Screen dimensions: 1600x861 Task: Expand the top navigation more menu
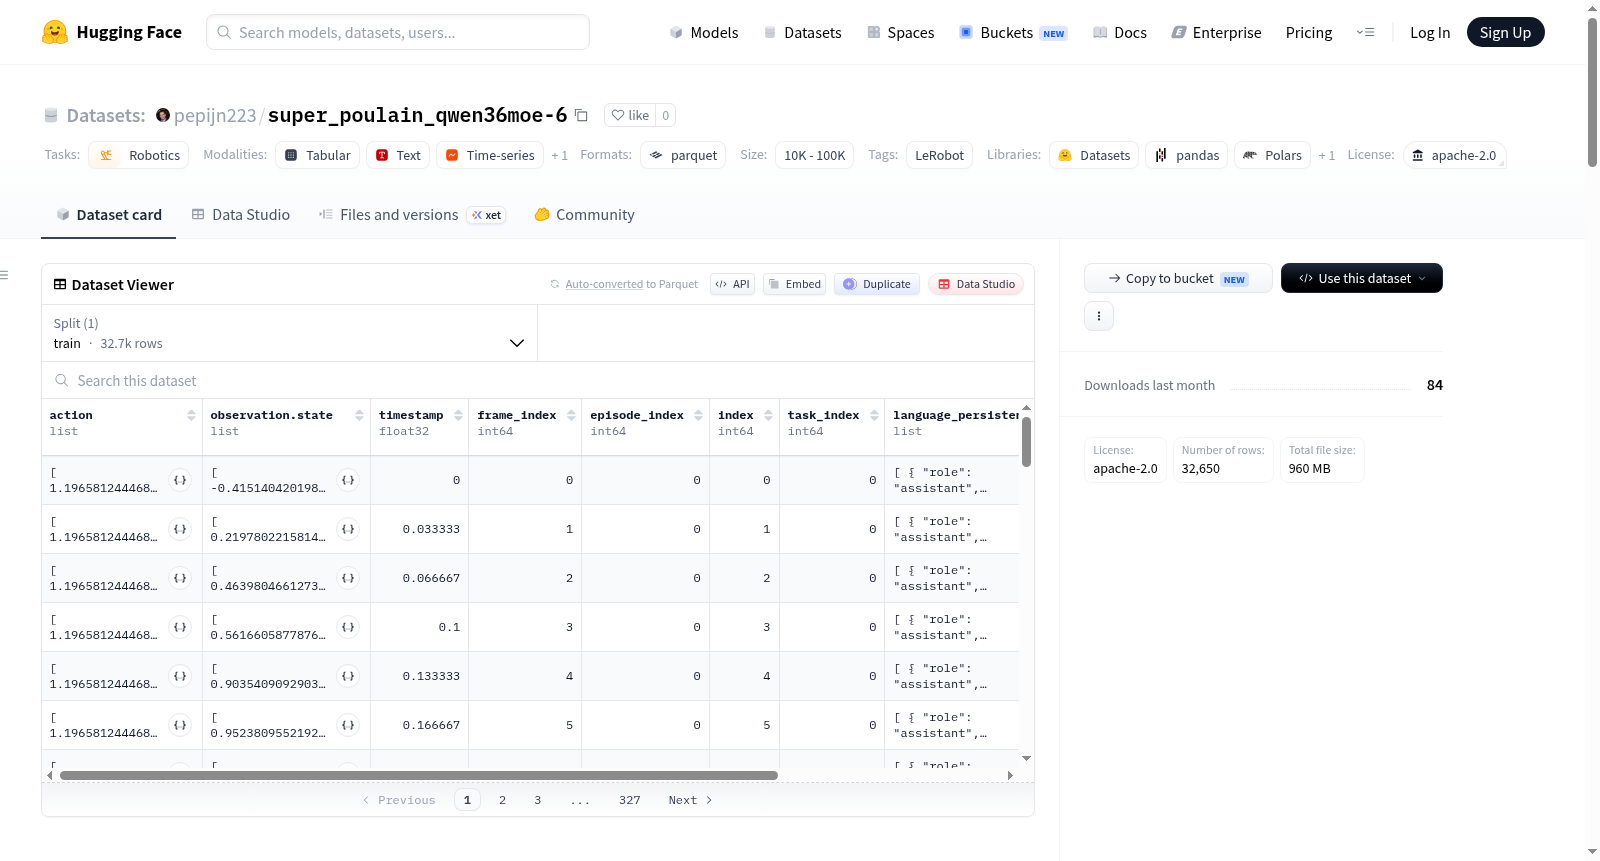tap(1365, 32)
